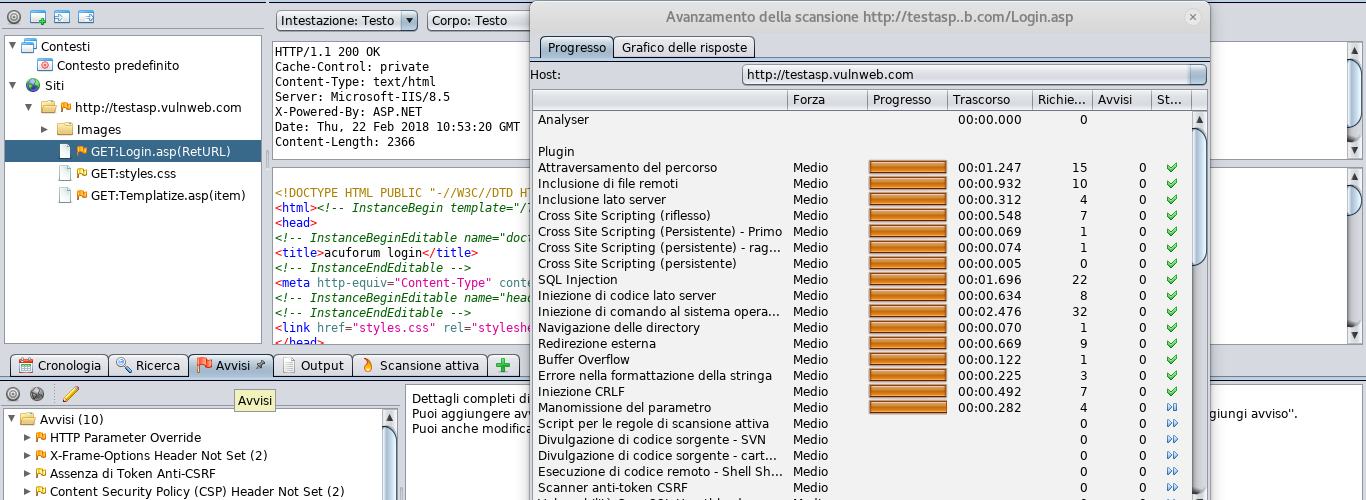
Task: Select GET:Templatize.asp(item) in the sites tree
Action: pos(167,195)
